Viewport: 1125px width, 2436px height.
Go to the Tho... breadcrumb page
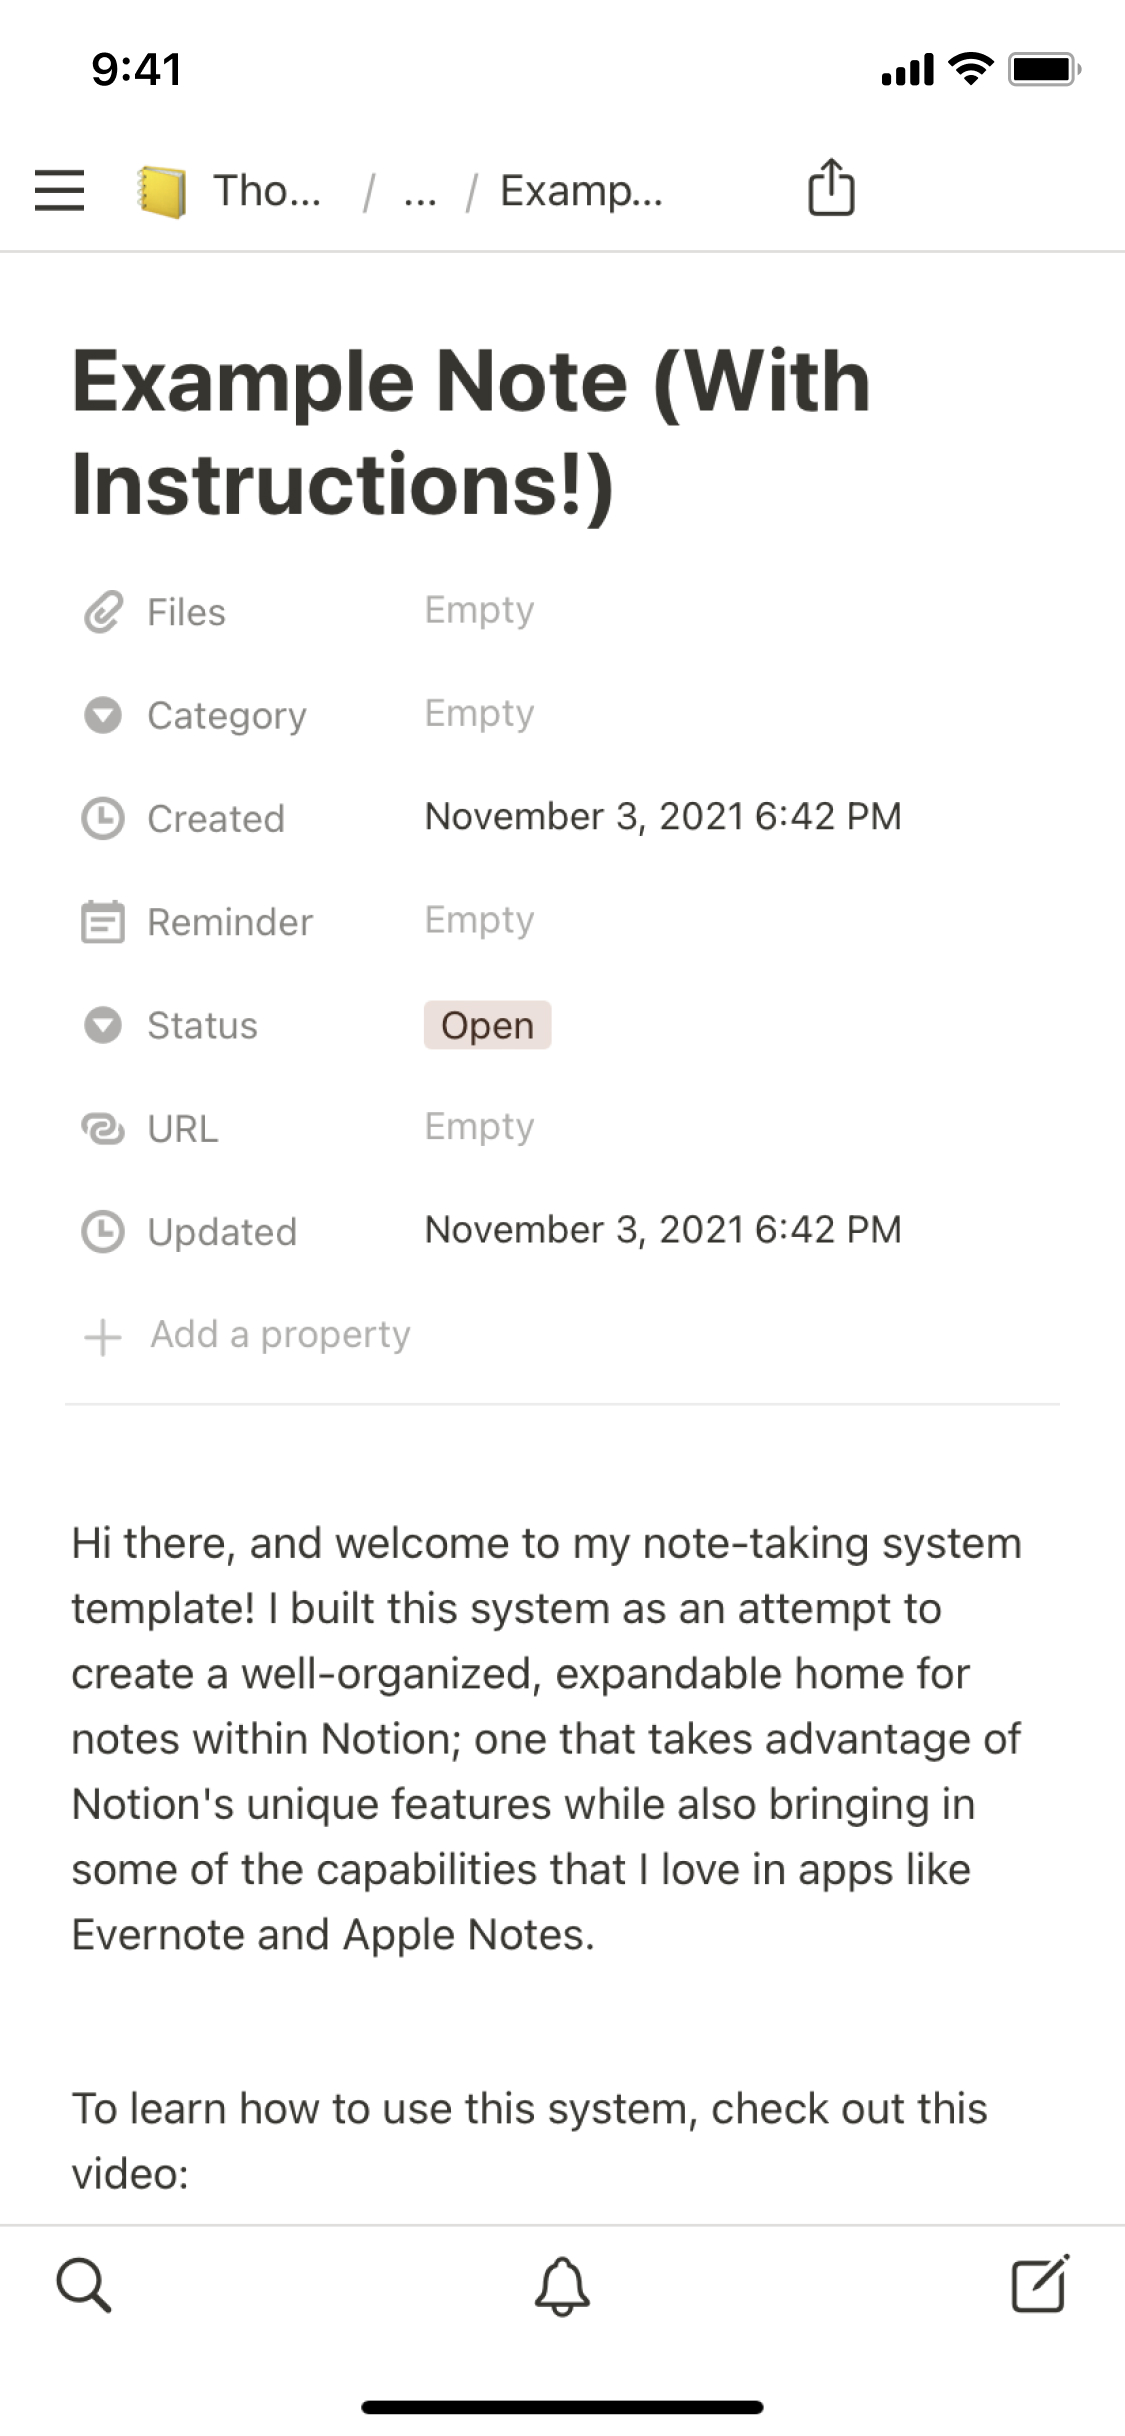[267, 191]
